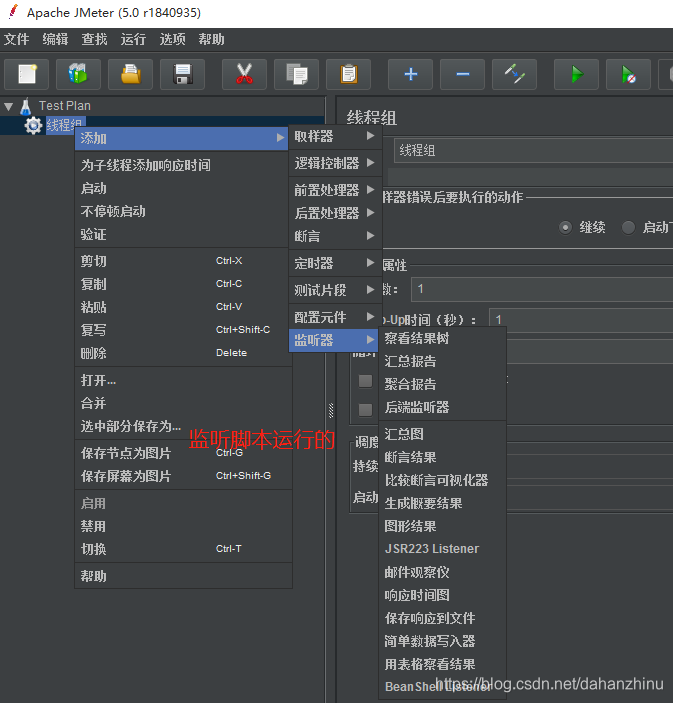
Task: Tick the lower checkbox beside the listener submenu
Action: coord(365,409)
